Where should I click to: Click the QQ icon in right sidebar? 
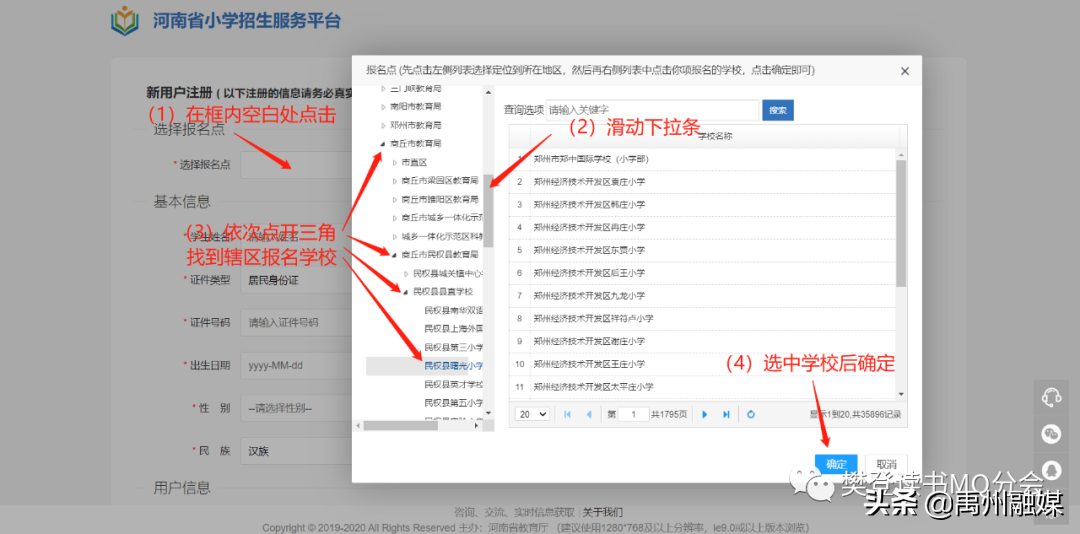tap(1051, 469)
